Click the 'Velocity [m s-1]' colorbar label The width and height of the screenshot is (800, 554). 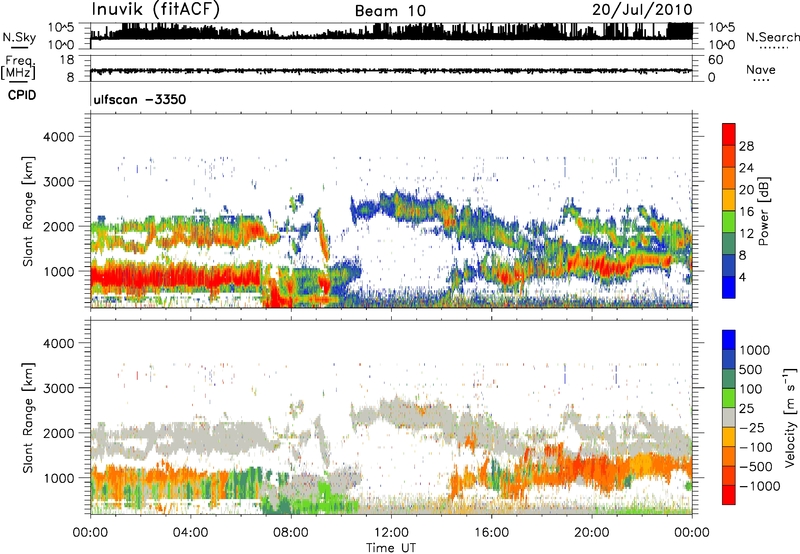tap(790, 417)
